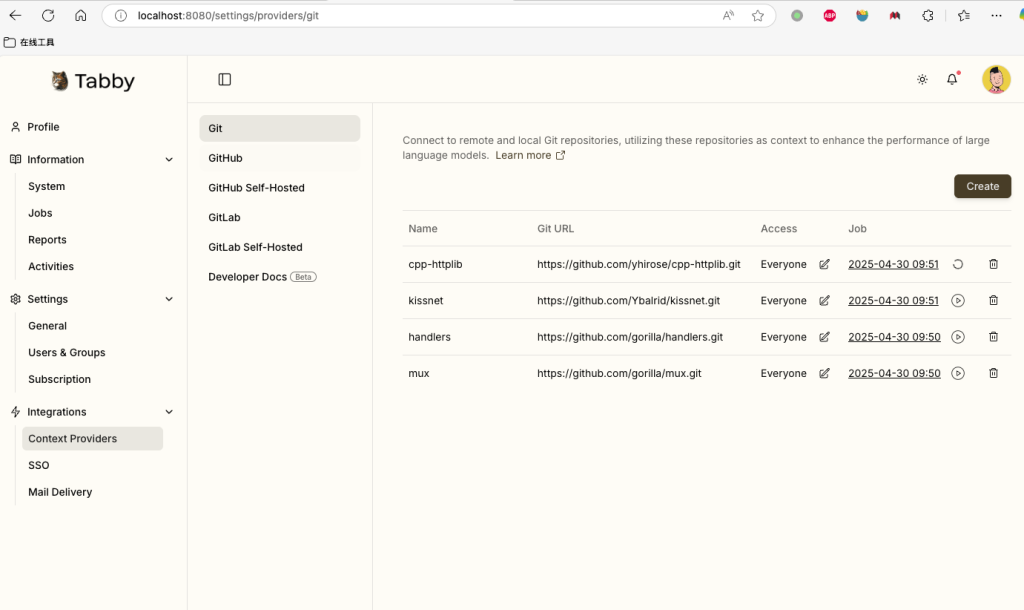
Task: Click the Create button
Action: (x=982, y=186)
